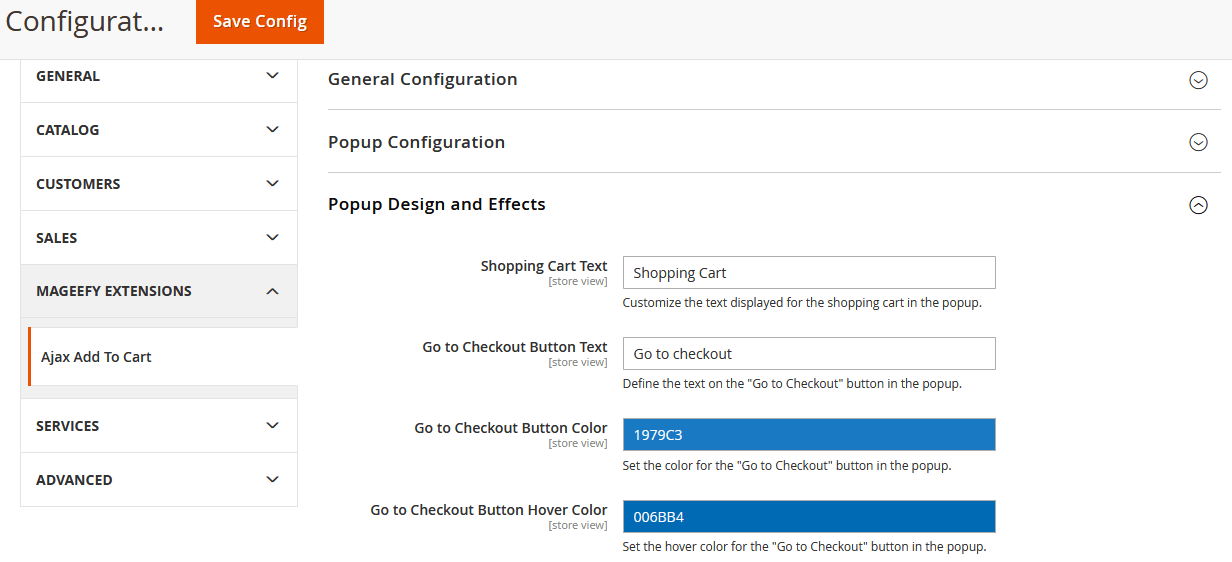Click the Popup Configuration circular expand icon
This screenshot has width=1232, height=562.
1198,143
